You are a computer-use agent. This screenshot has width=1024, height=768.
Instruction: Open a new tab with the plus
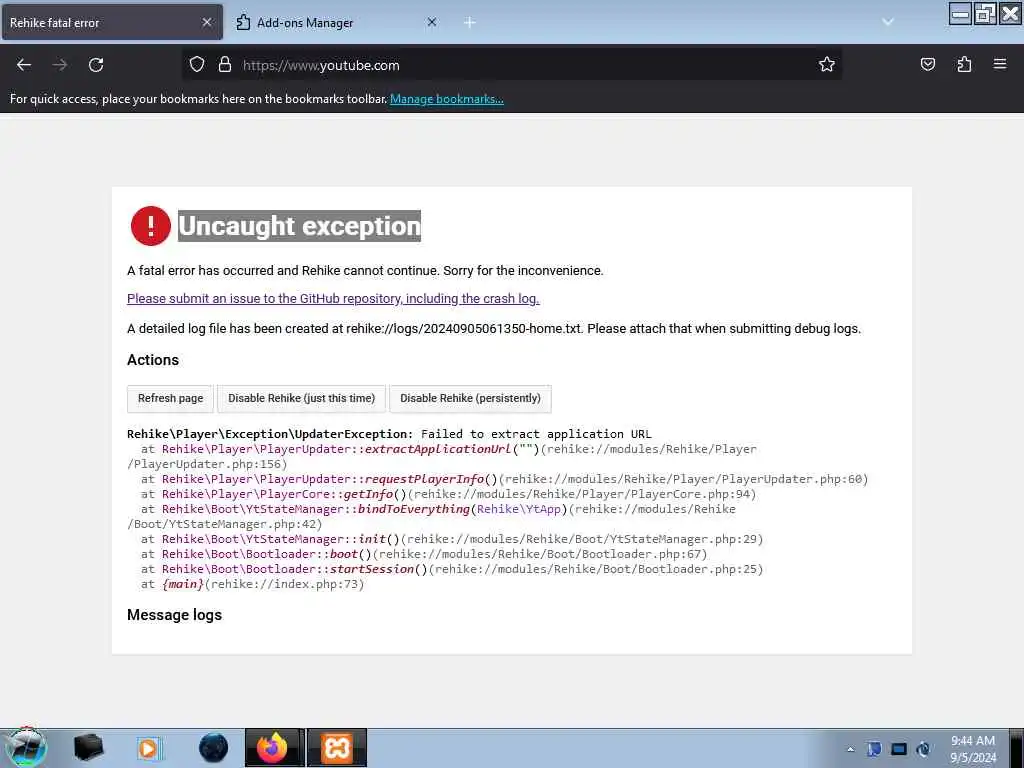(x=470, y=23)
